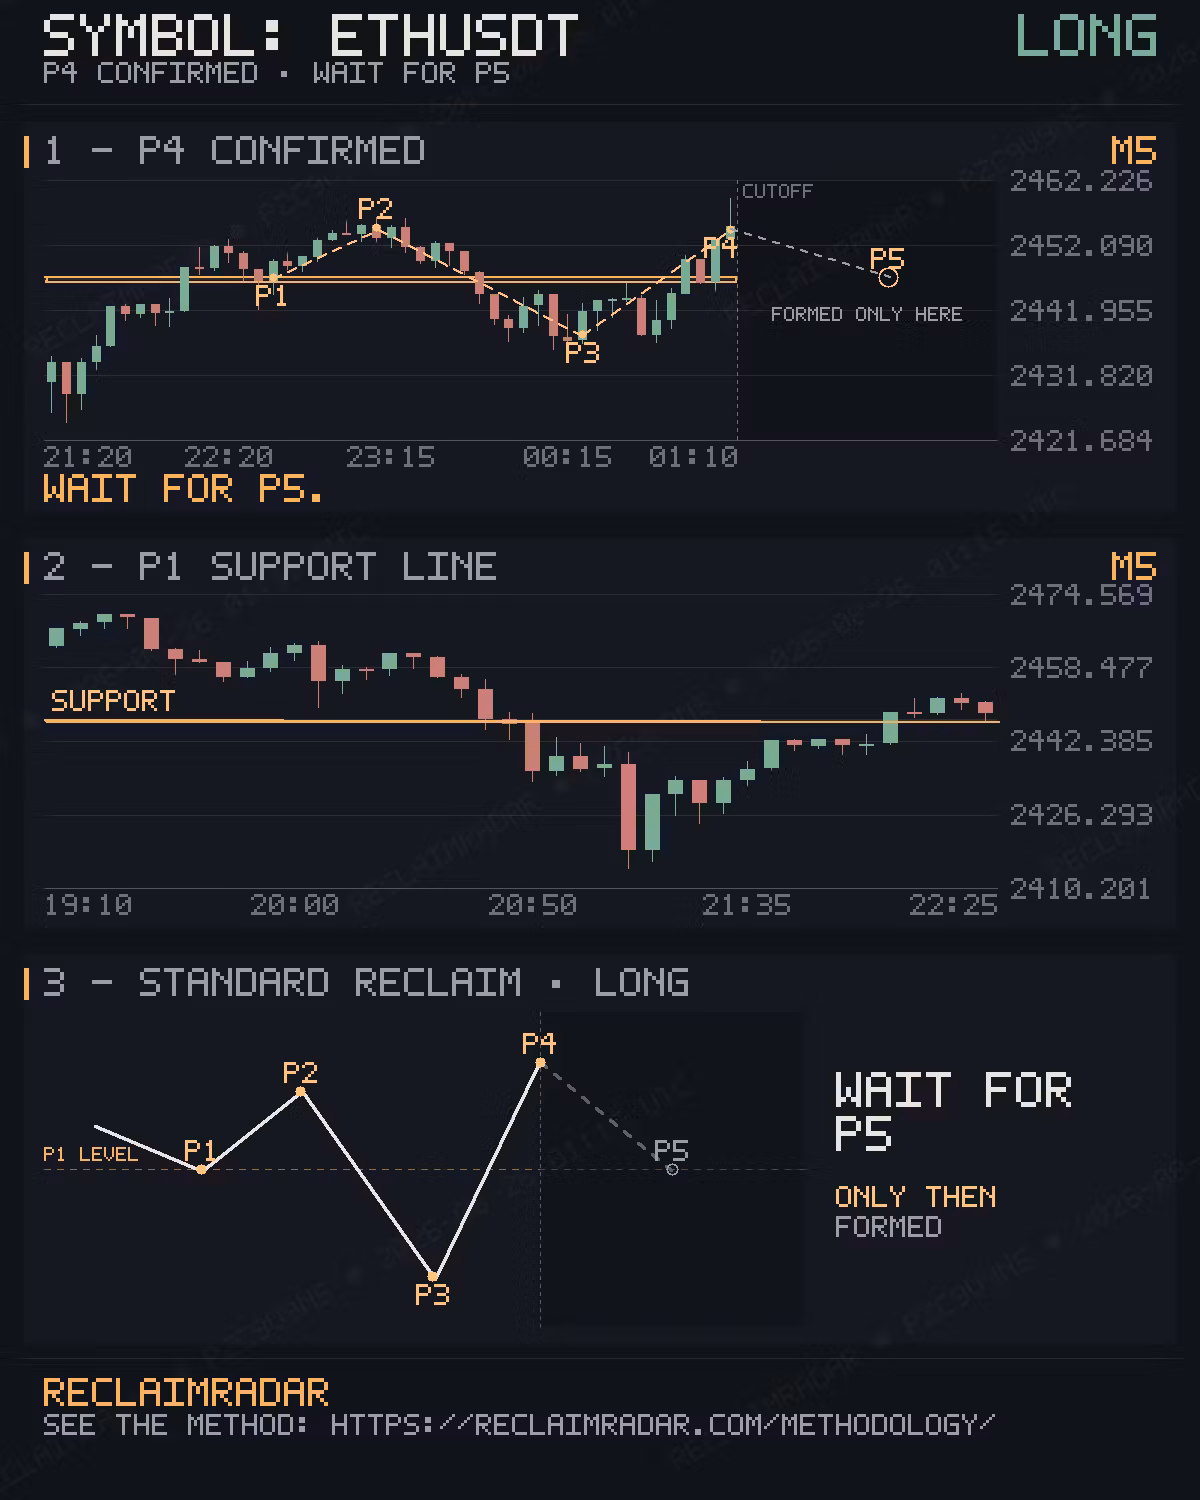Click the P1 marker in chart 1

point(271,279)
